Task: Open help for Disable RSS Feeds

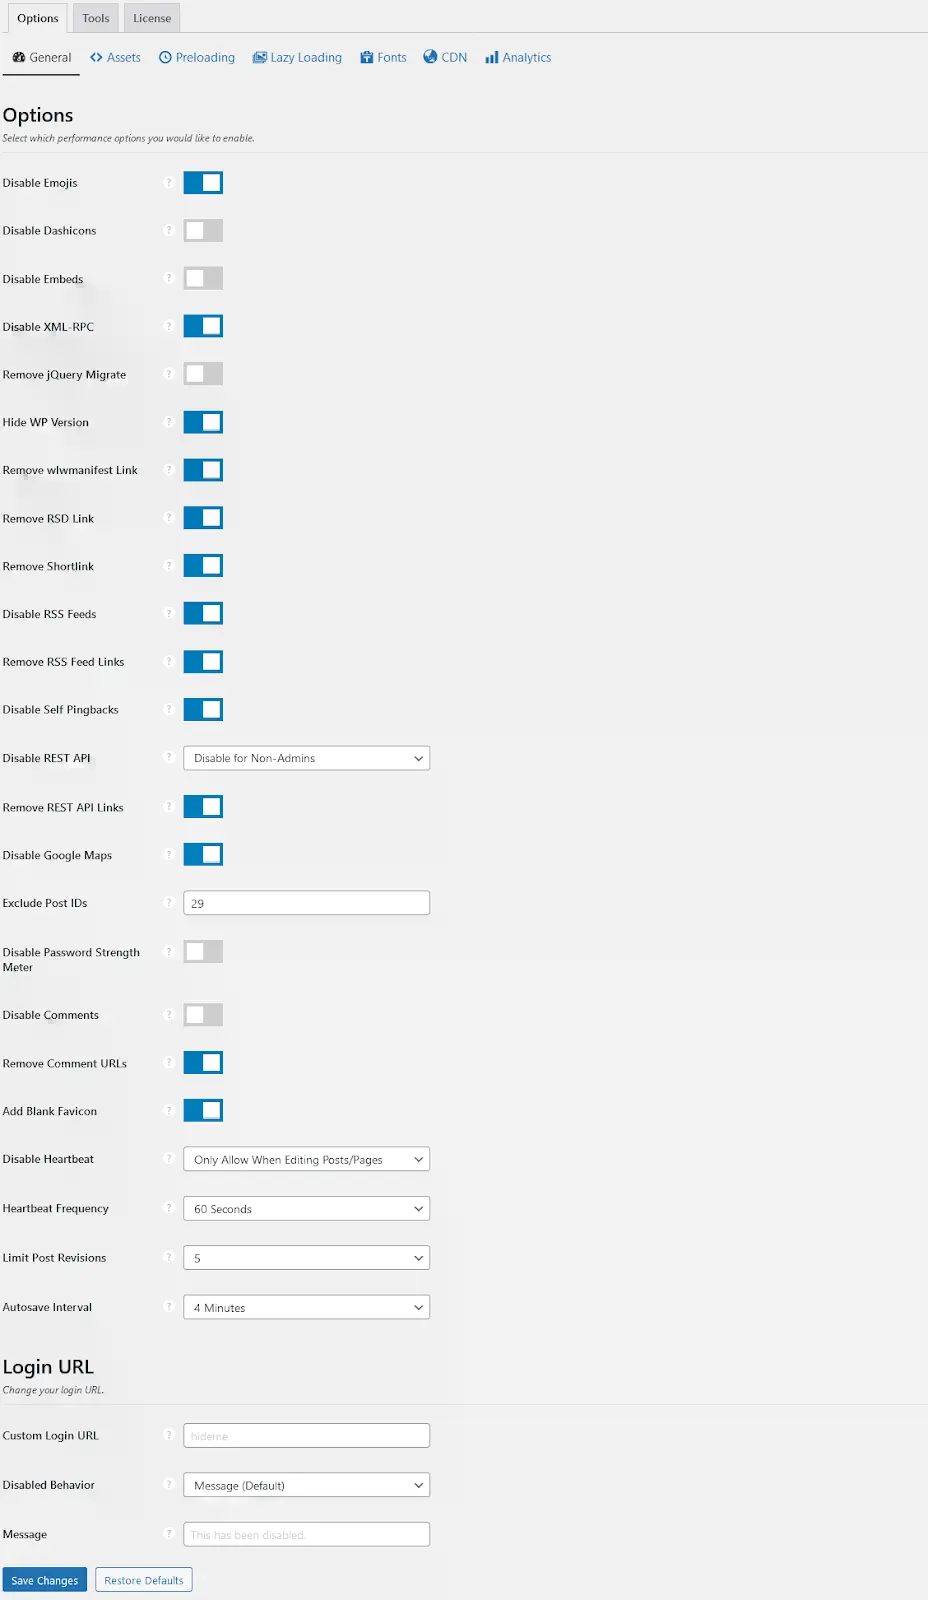Action: point(168,614)
